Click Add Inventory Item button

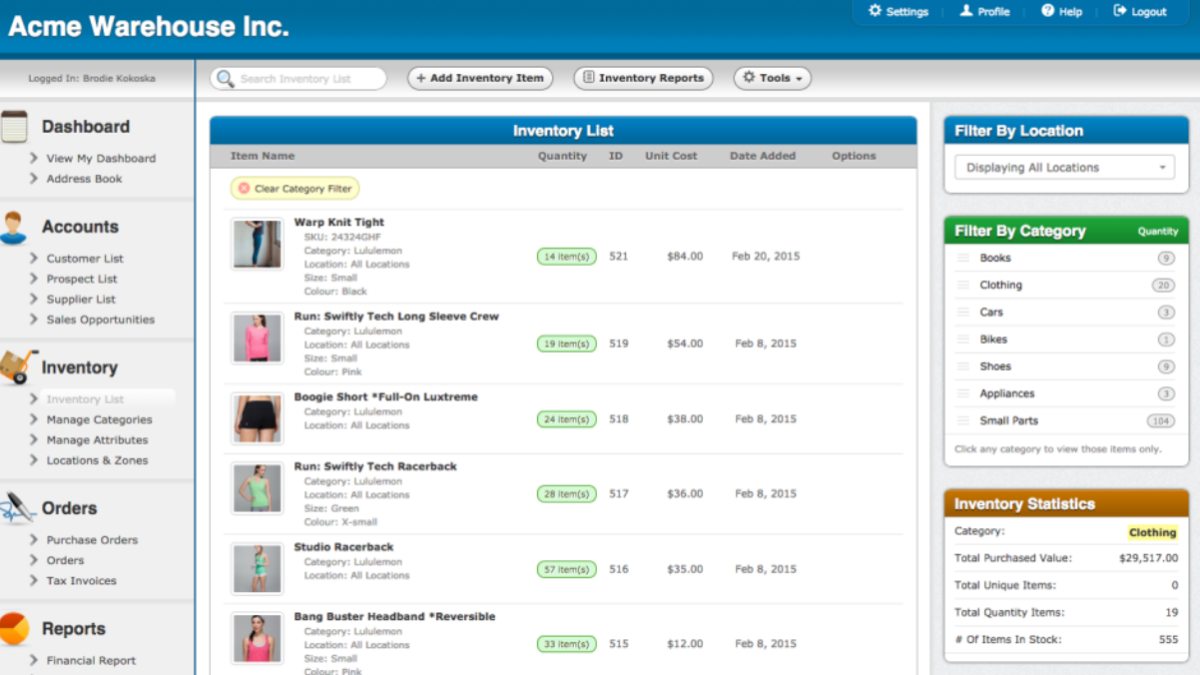point(480,78)
